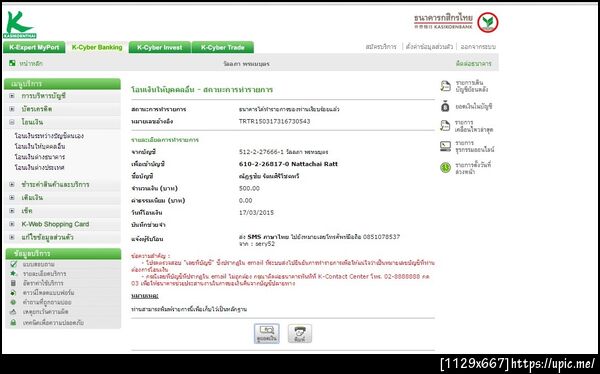Click the fee value 0.00
600x374 pixels.
(x=245, y=200)
